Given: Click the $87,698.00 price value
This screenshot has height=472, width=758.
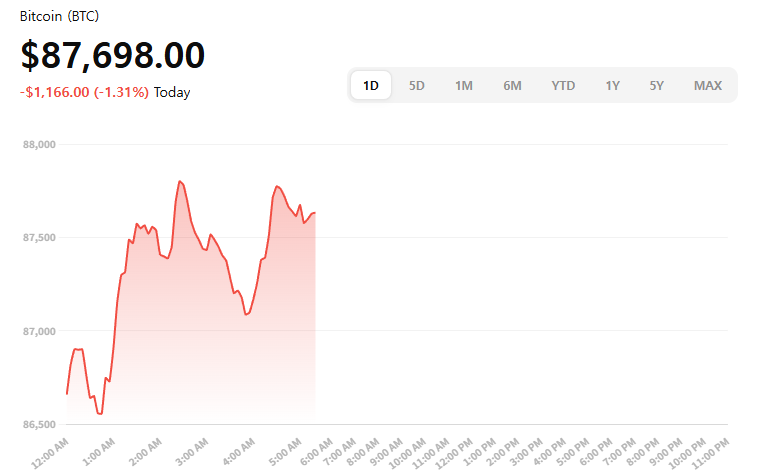Looking at the screenshot, I should pos(113,56).
